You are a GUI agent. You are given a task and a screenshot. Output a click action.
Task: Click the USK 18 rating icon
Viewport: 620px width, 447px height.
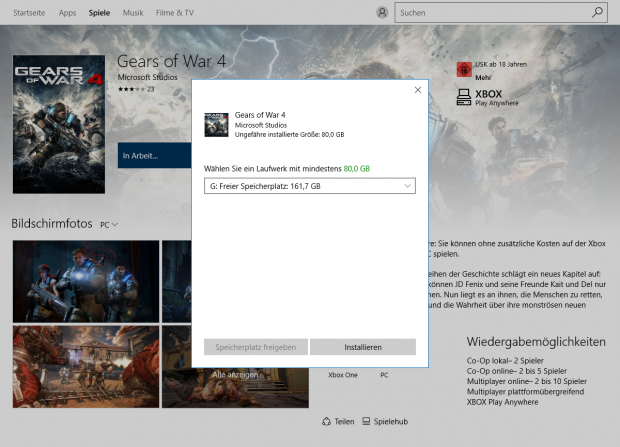pos(464,70)
